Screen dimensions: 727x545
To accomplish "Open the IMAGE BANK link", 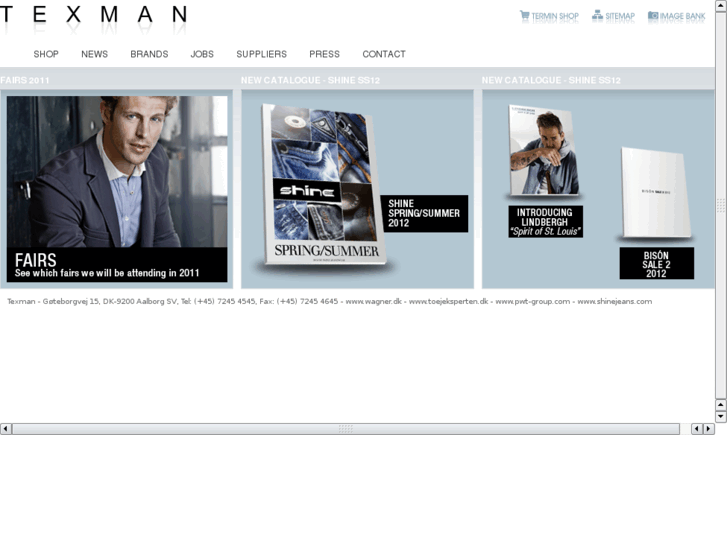I will pyautogui.click(x=682, y=16).
